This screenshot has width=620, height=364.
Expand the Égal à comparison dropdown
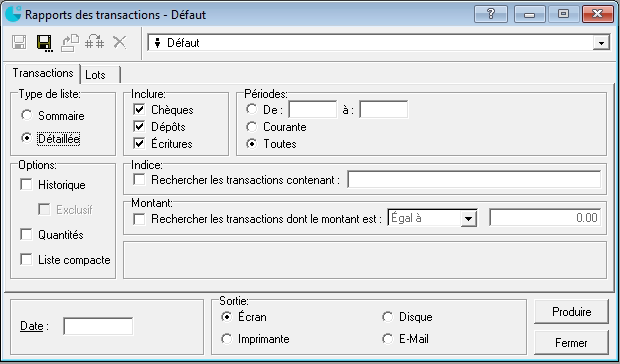469,218
